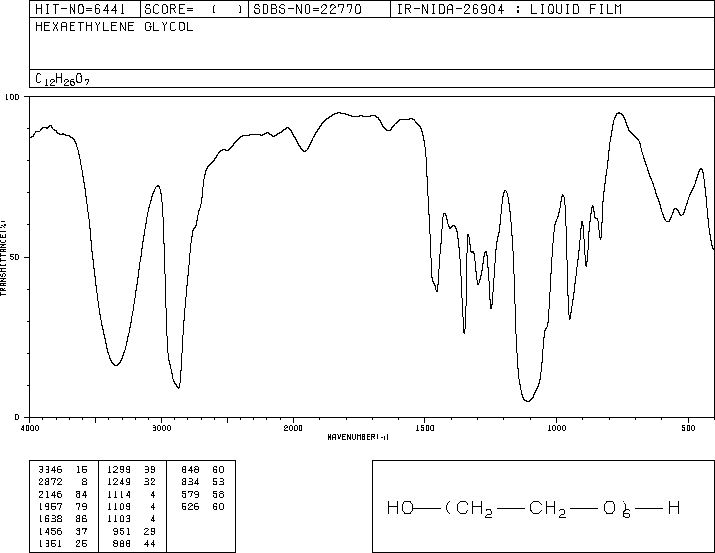The width and height of the screenshot is (715, 553).
Task: Click the HIT-NO=6441 header cell
Action: tap(80, 9)
